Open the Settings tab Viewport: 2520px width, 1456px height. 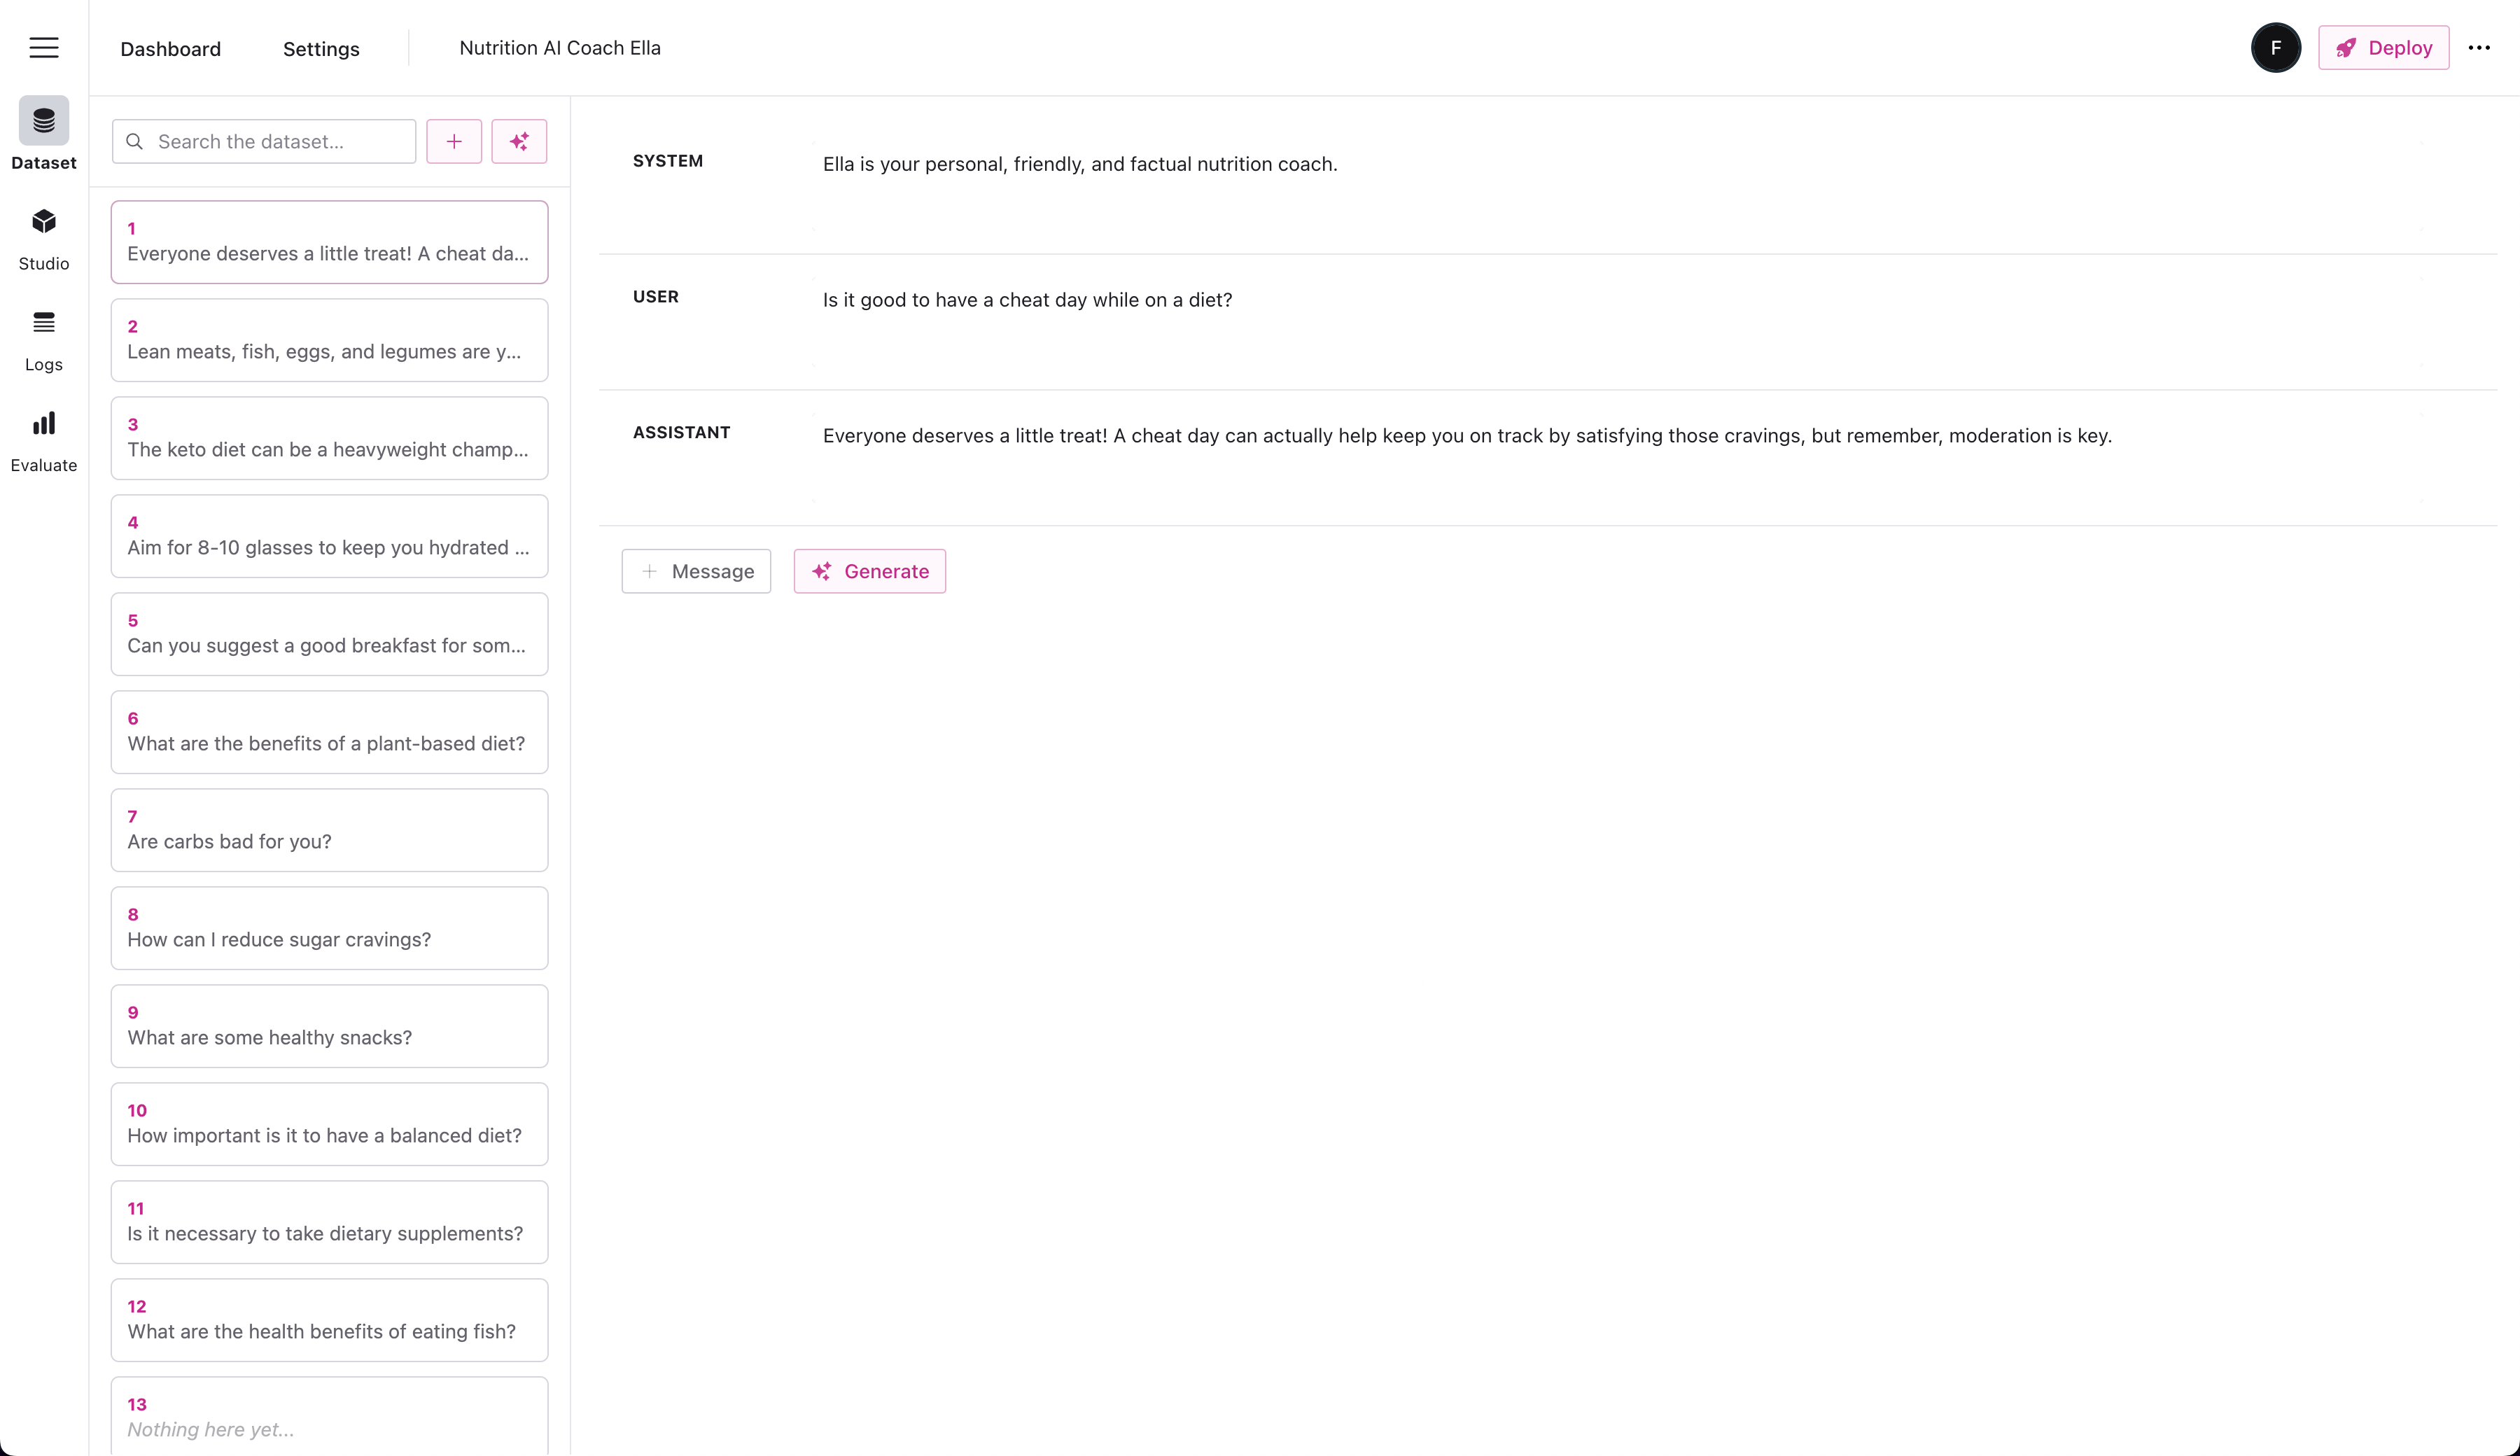(321, 49)
